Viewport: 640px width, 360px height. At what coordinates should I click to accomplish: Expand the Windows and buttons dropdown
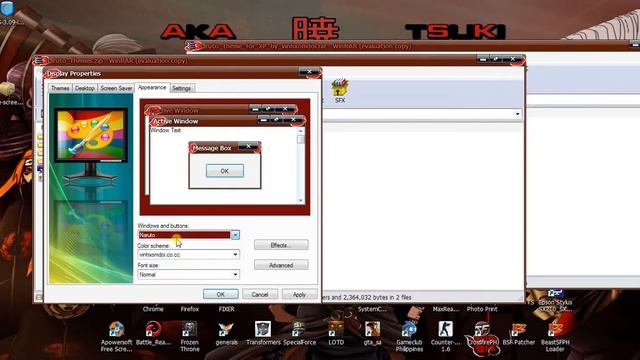[x=235, y=235]
